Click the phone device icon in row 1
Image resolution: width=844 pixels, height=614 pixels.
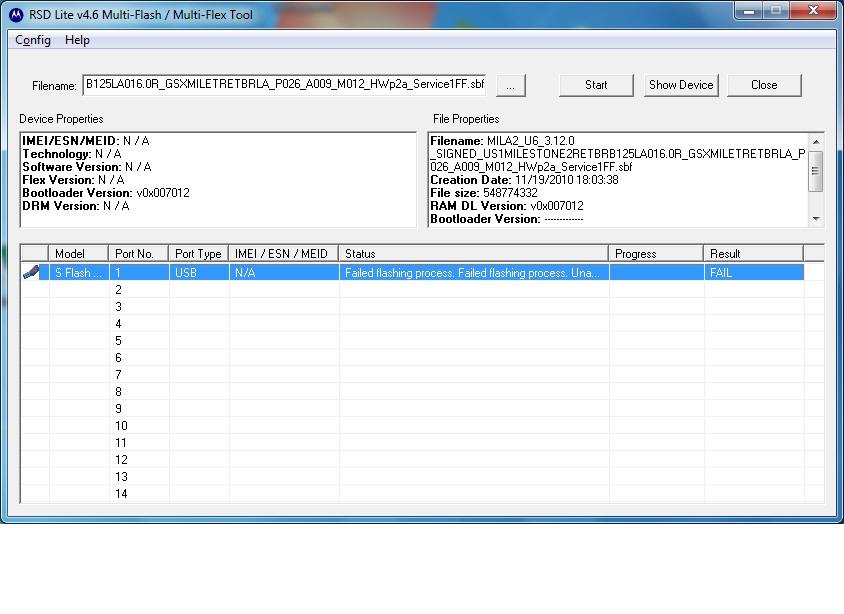tap(31, 272)
